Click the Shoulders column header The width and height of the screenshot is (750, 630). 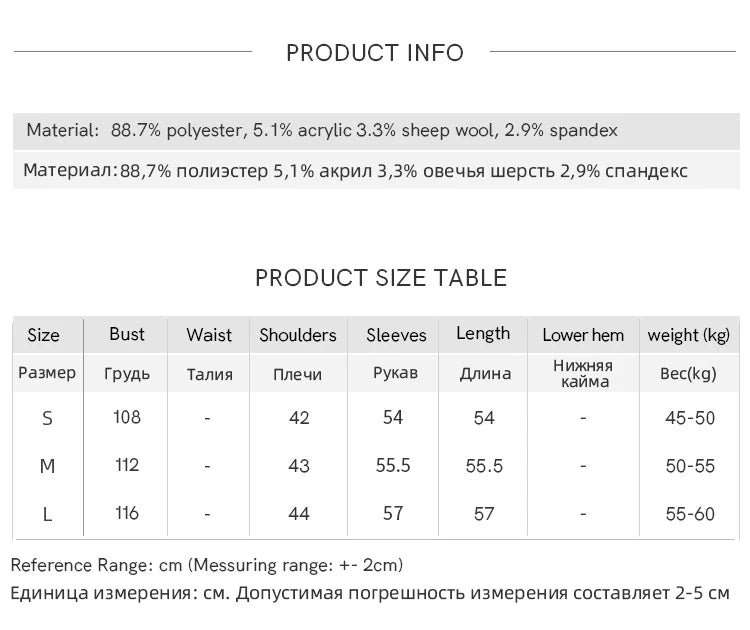(298, 335)
